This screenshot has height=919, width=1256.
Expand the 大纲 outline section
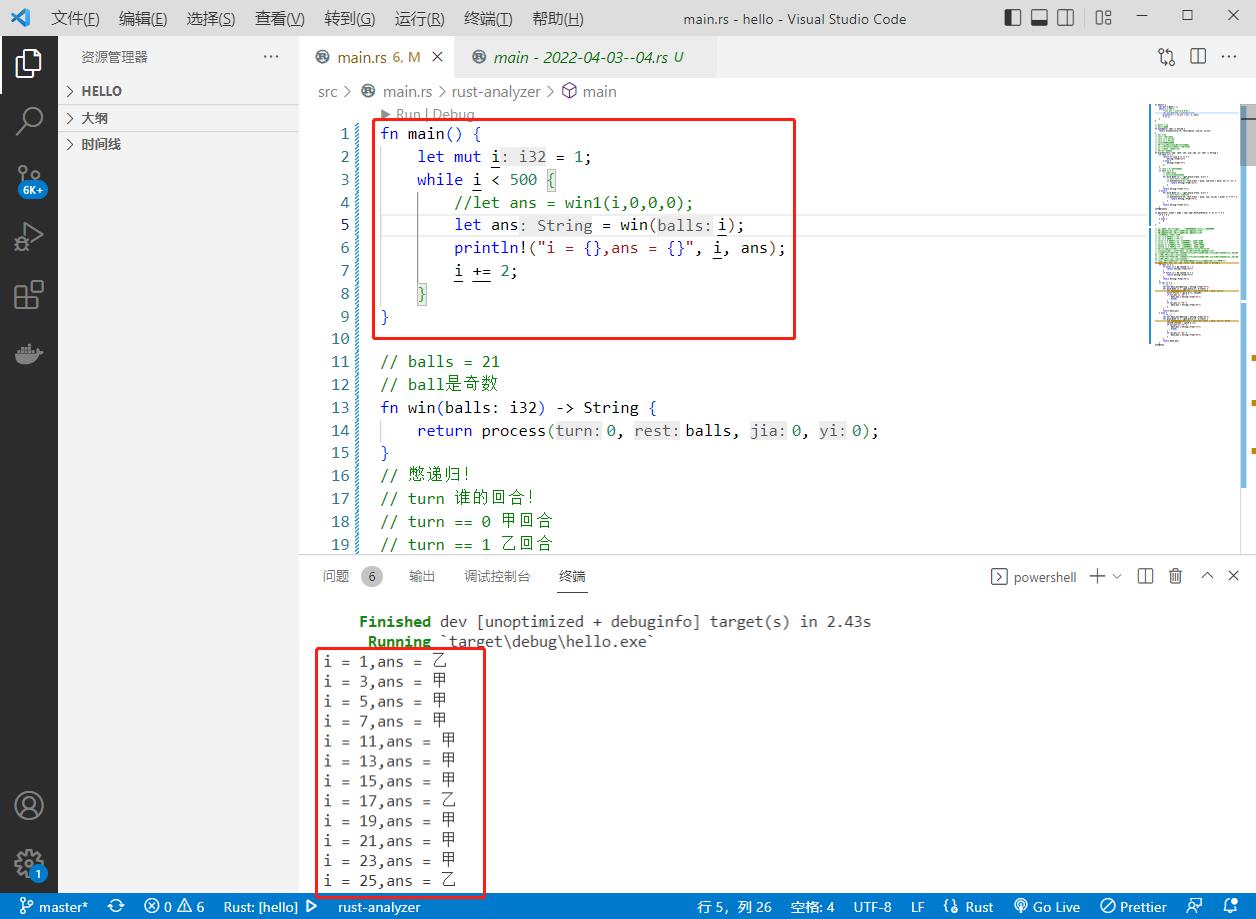179,118
